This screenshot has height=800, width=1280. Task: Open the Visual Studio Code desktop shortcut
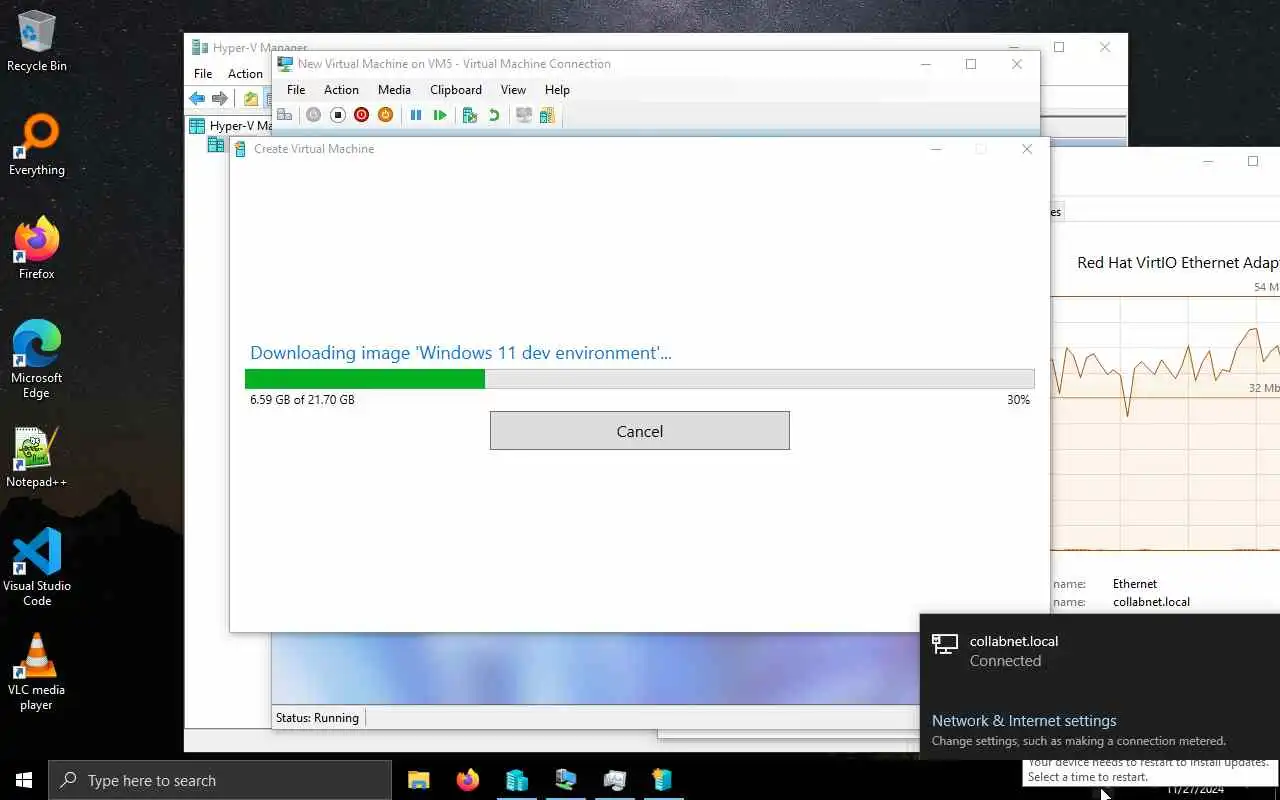click(x=37, y=567)
